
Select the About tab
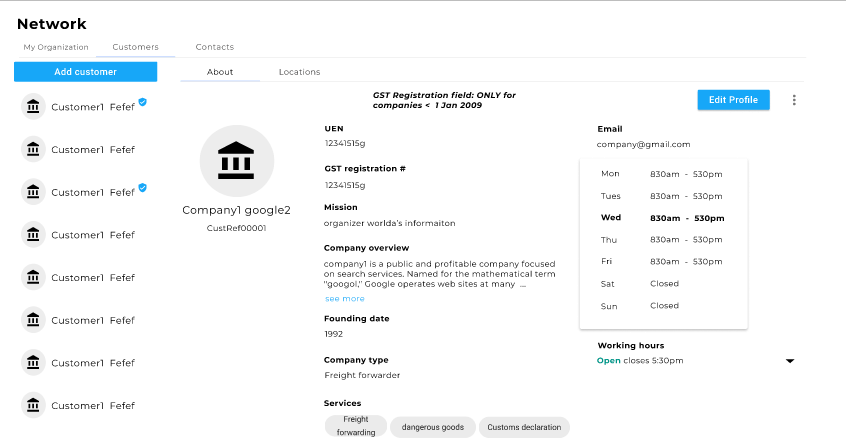click(x=220, y=72)
